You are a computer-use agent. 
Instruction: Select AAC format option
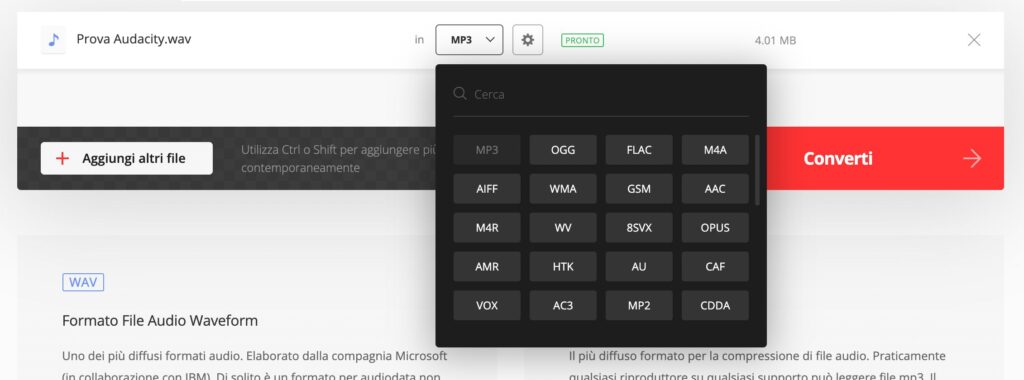[x=715, y=189]
